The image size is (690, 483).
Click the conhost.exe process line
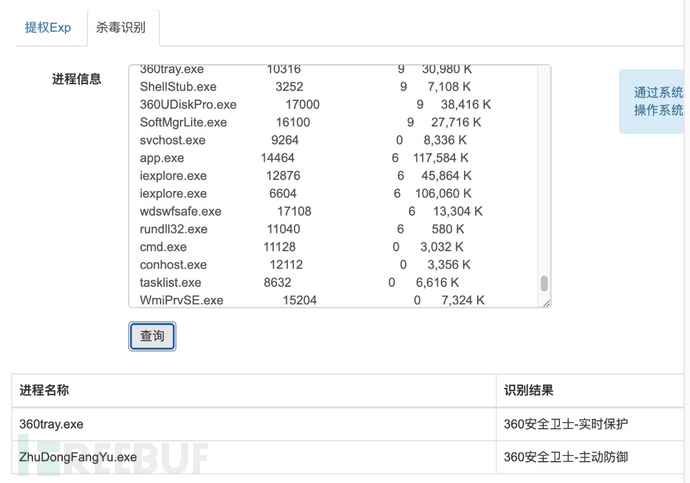click(x=305, y=265)
